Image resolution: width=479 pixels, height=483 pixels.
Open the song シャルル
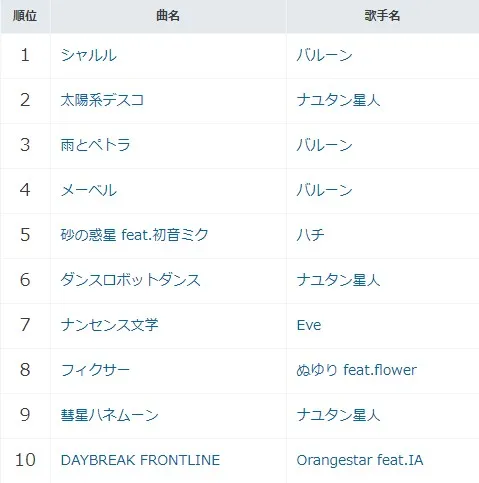[89, 55]
